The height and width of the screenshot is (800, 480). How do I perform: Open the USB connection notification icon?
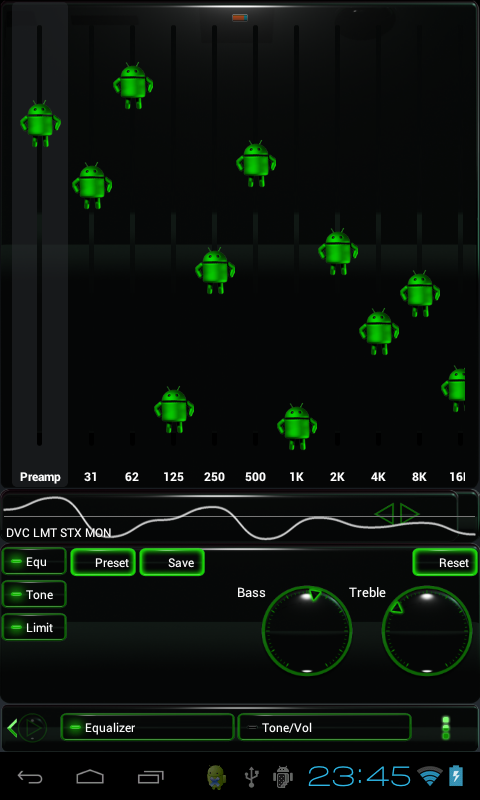pos(251,777)
